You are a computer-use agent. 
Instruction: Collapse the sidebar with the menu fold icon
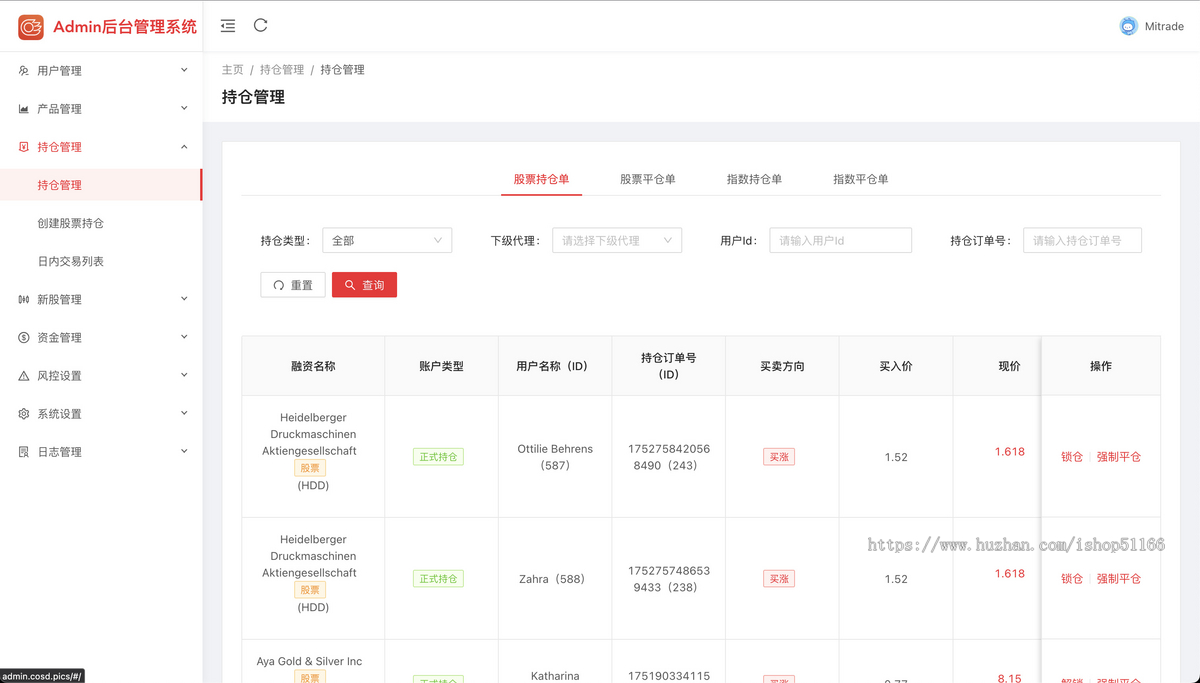point(228,26)
